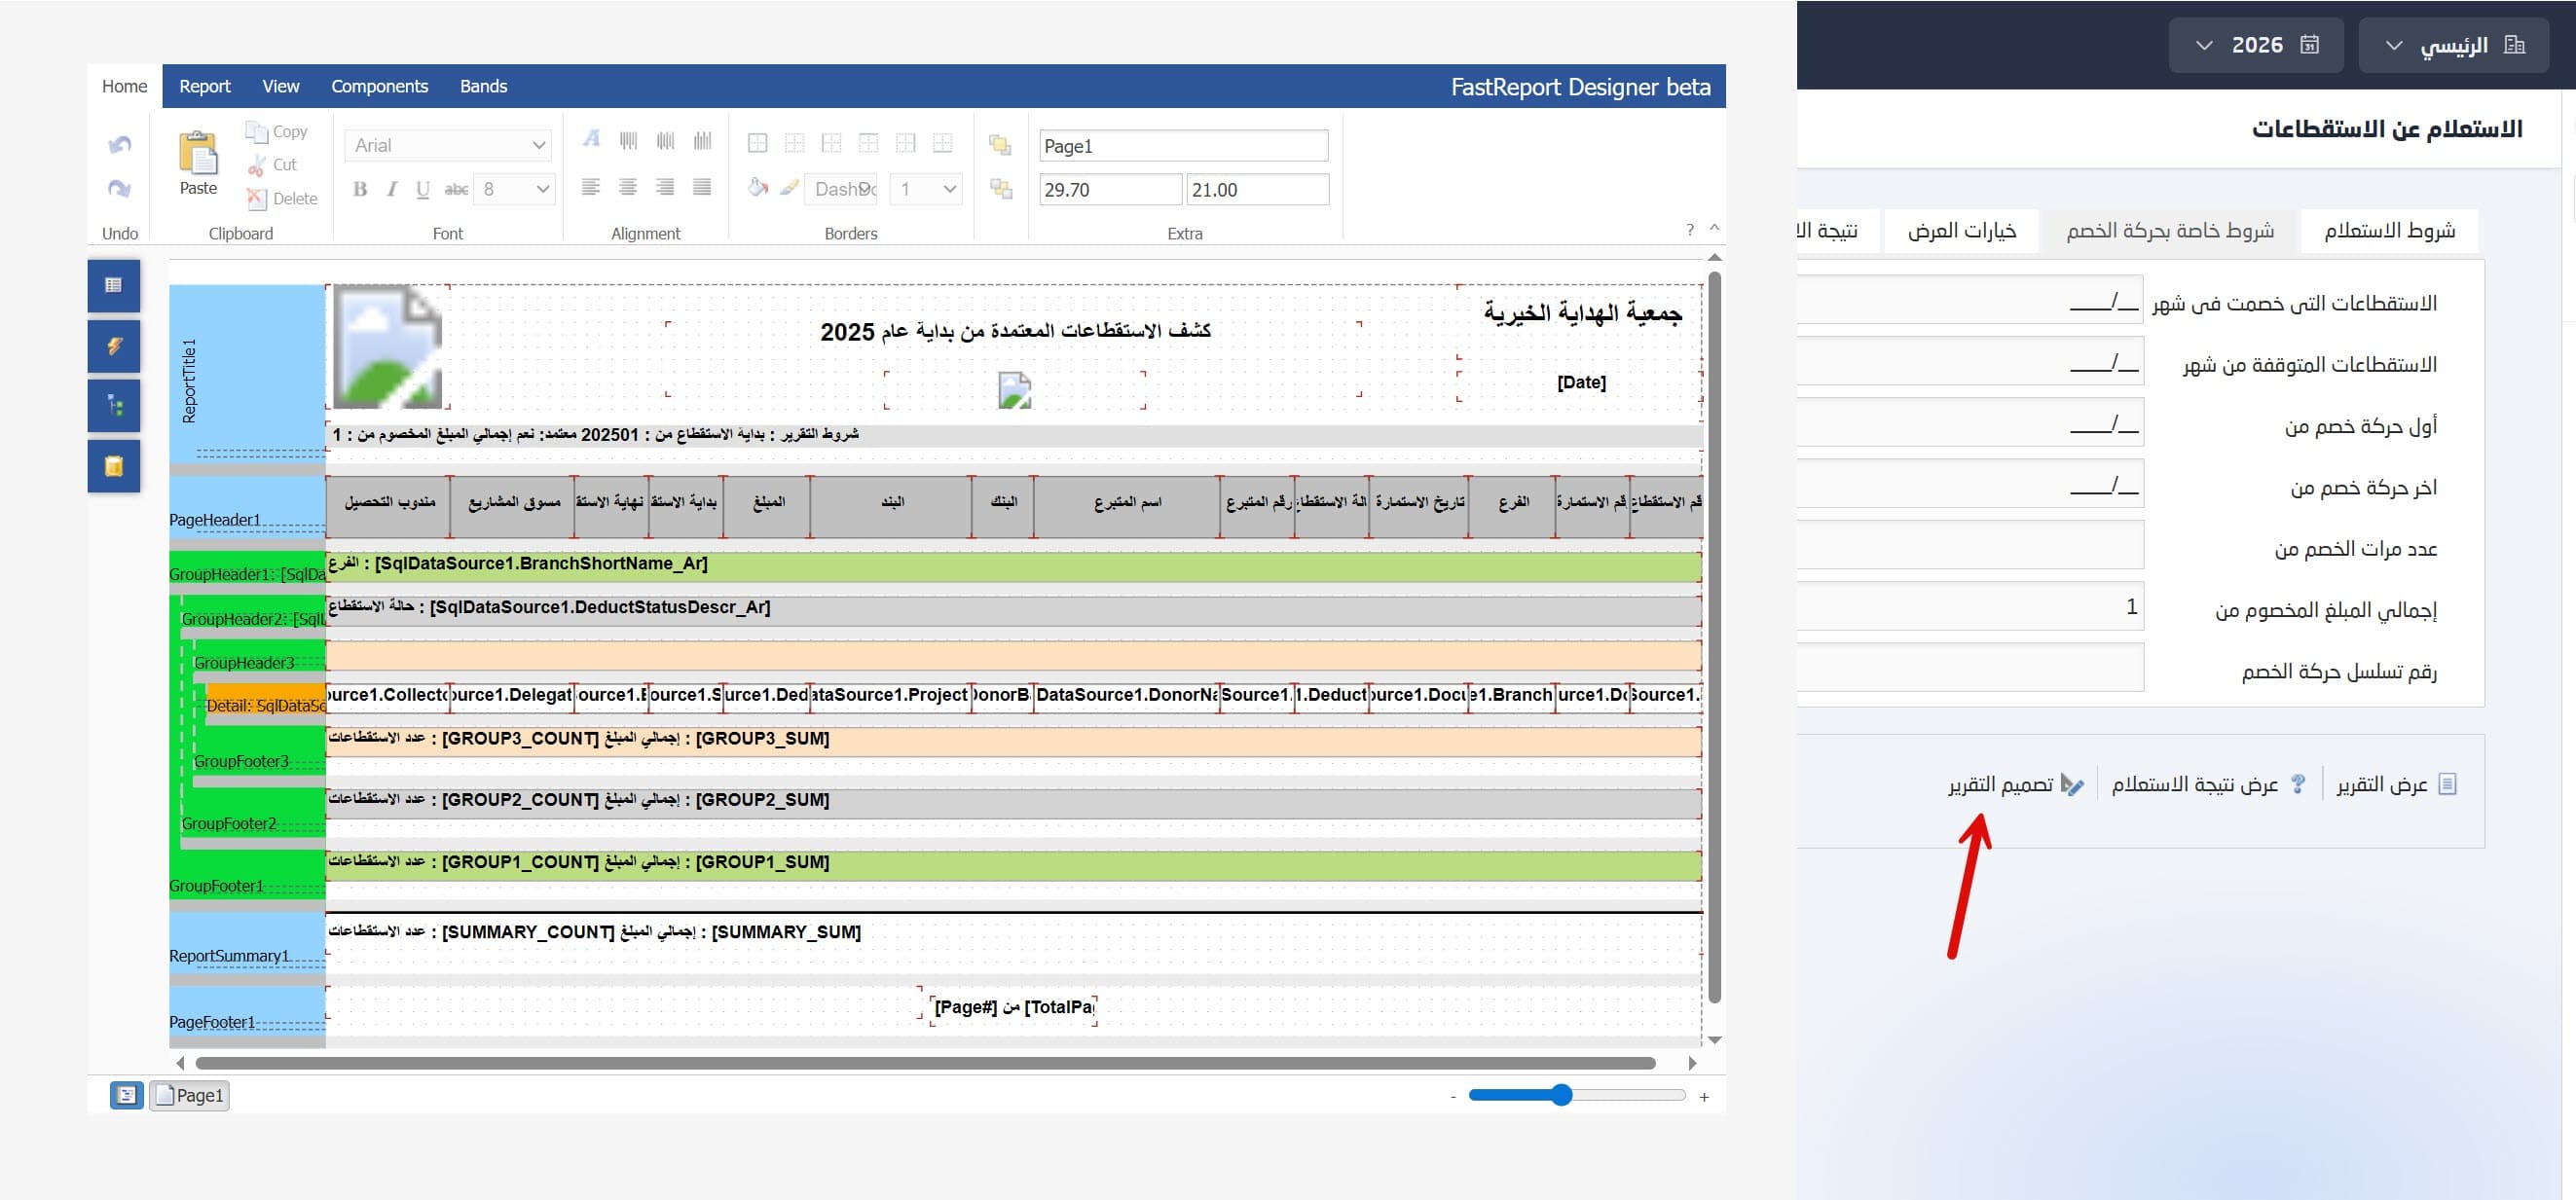Pick the fill color bucket tool
Image resolution: width=2576 pixels, height=1200 pixels.
click(757, 187)
